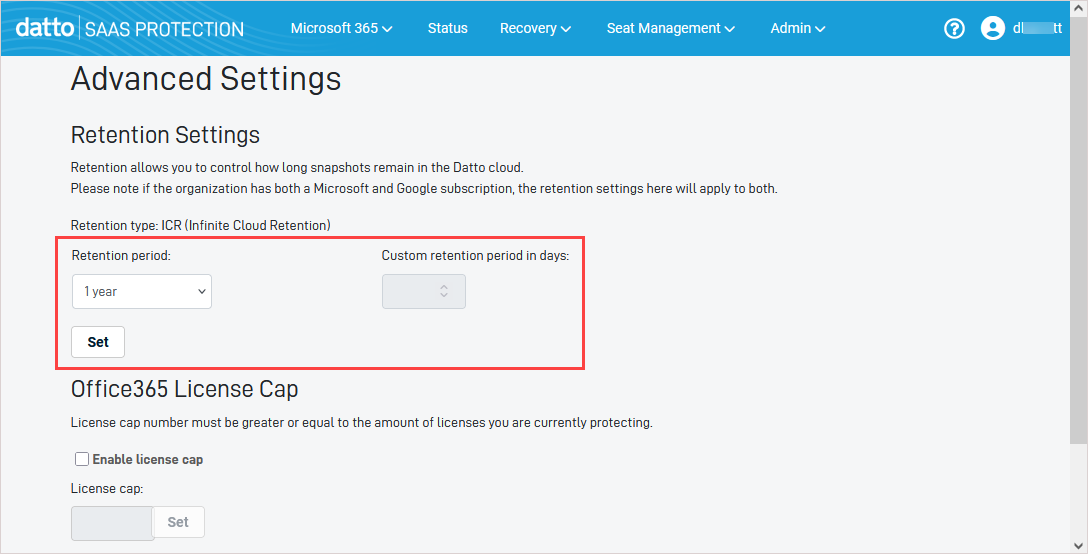Screen dimensions: 1088x554
Task: Open the help question mark icon
Action: coord(954,28)
